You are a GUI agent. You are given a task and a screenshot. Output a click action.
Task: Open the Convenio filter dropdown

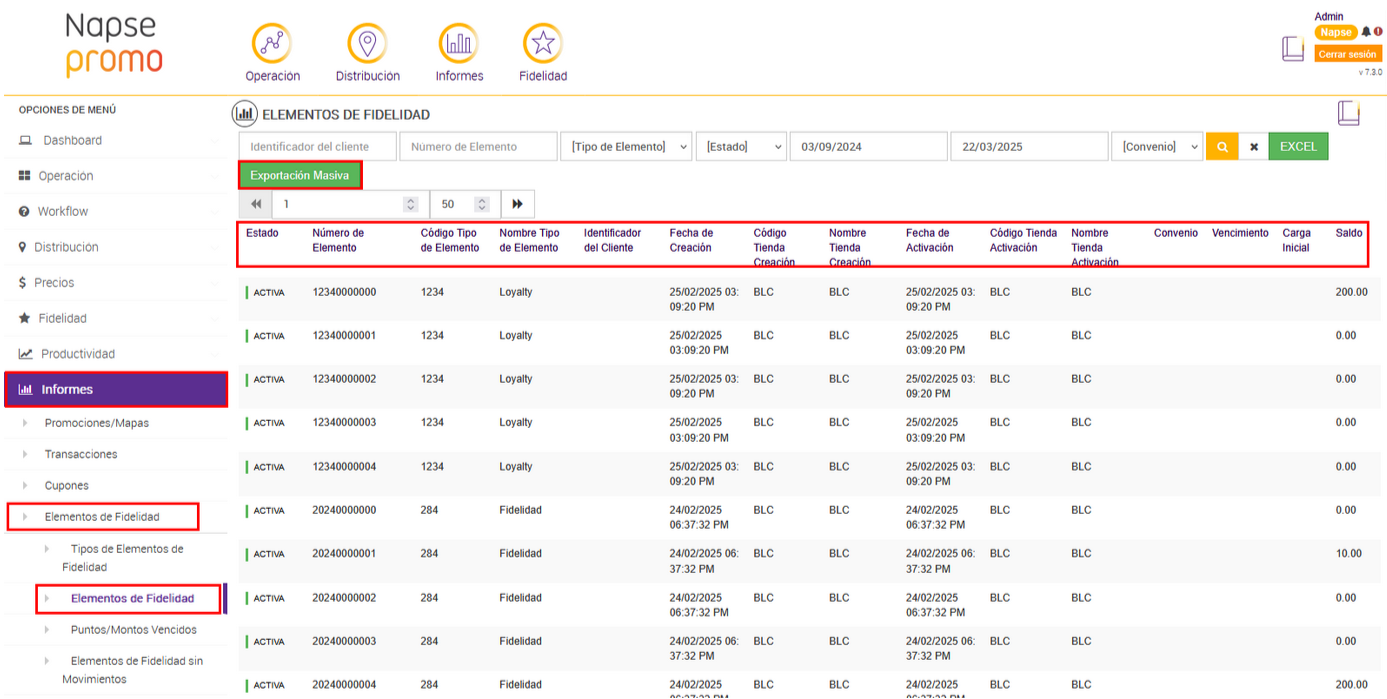tap(1157, 147)
